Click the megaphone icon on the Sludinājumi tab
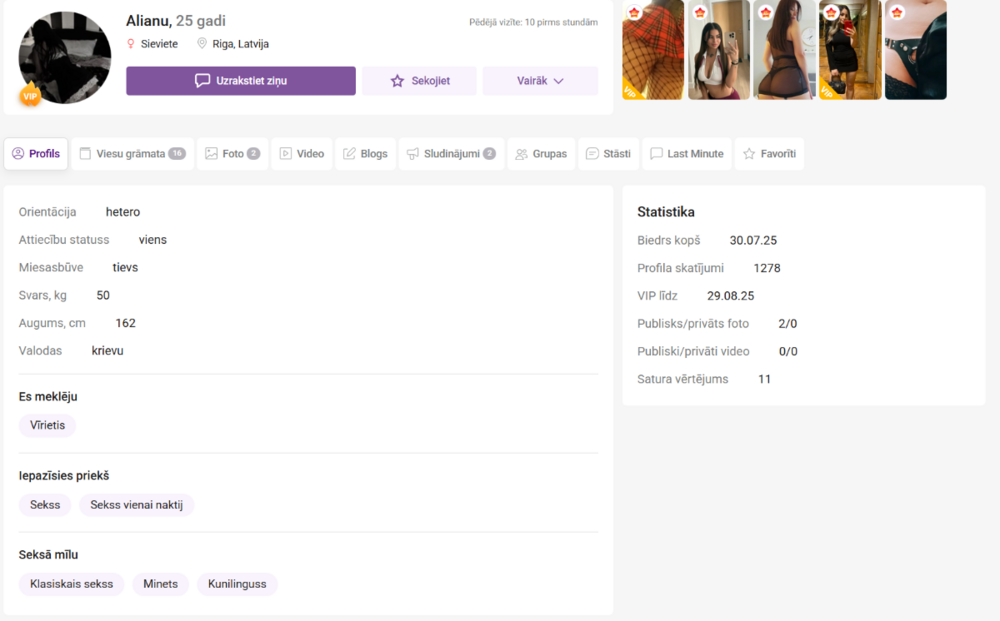1000x621 pixels. coord(412,154)
